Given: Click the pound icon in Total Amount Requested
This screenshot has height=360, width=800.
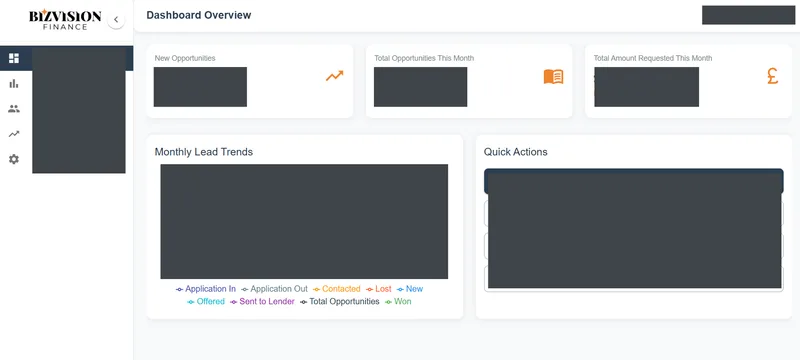Looking at the screenshot, I should point(772,76).
